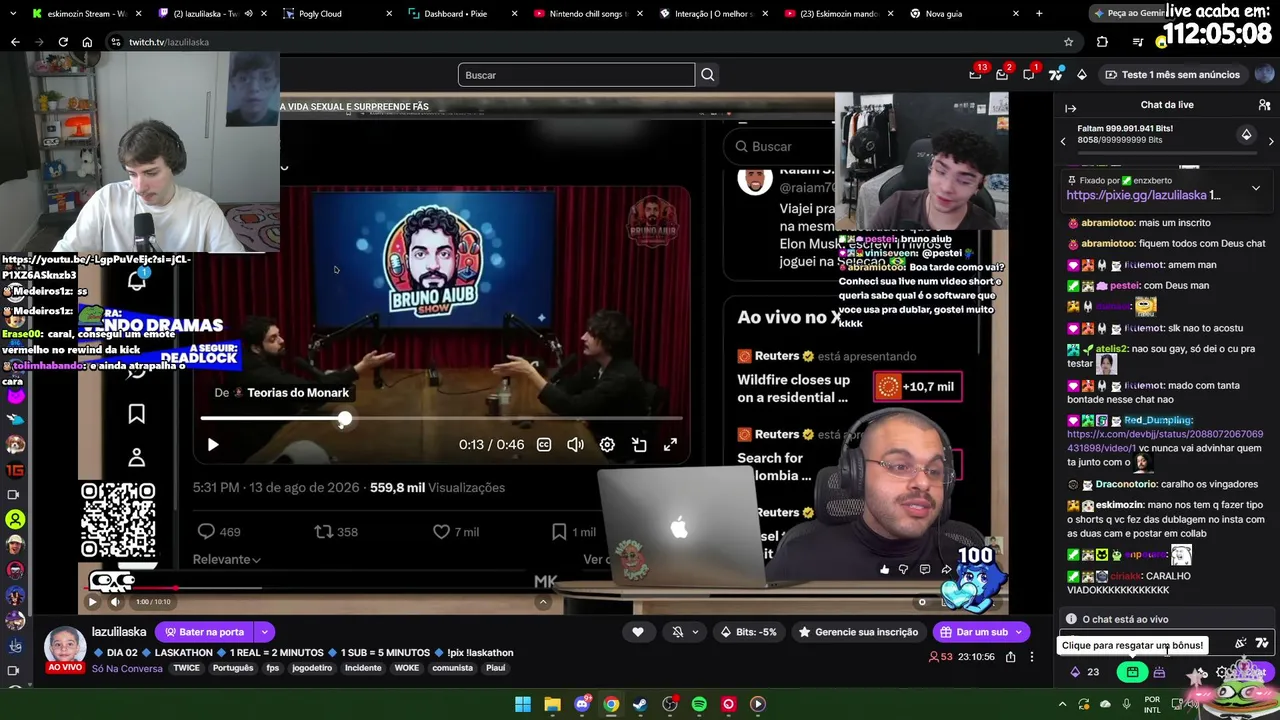
Task: Click the Twitch Buscar search field
Action: pos(576,75)
